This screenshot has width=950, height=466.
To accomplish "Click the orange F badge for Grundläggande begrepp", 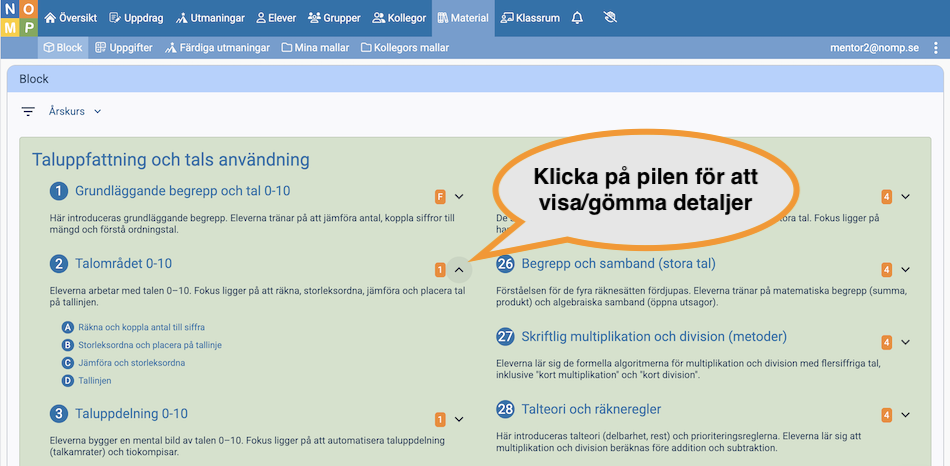I will click(440, 197).
